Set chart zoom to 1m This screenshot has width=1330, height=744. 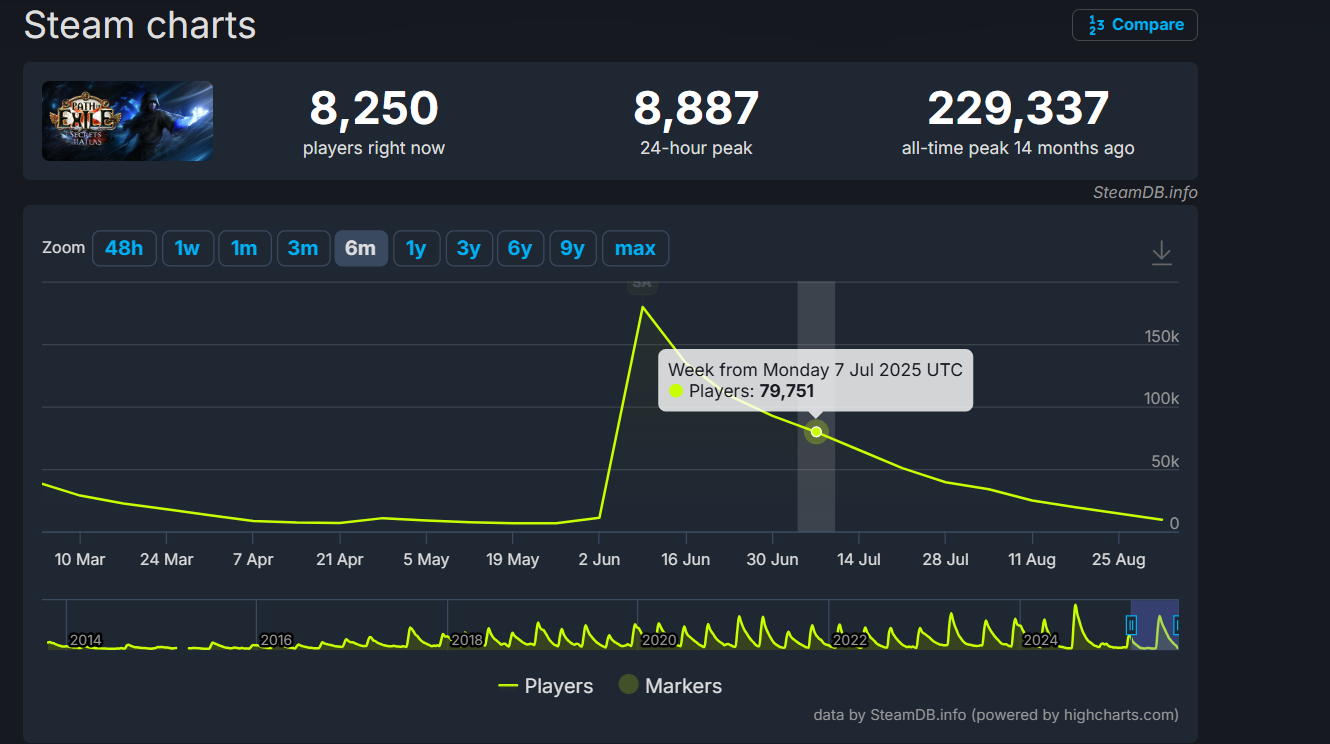coord(244,249)
